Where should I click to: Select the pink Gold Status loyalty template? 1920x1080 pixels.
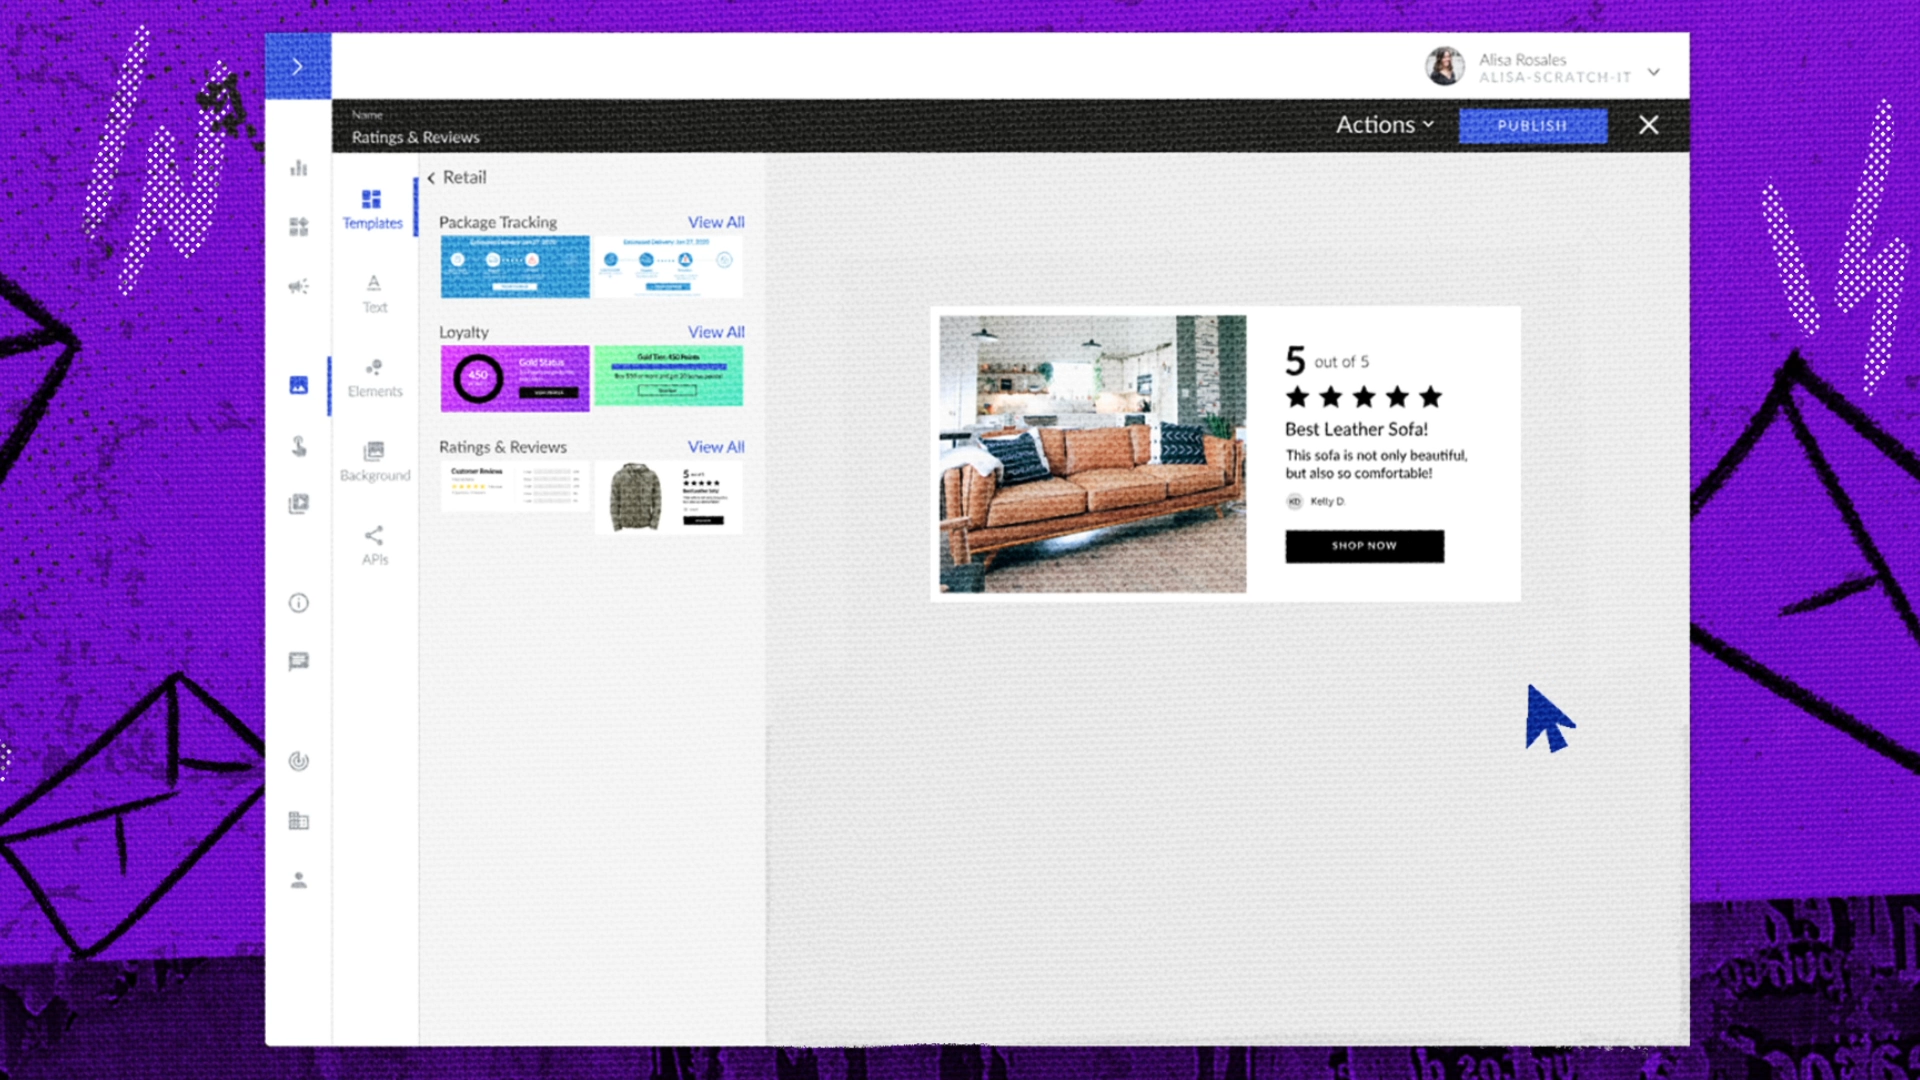[515, 378]
